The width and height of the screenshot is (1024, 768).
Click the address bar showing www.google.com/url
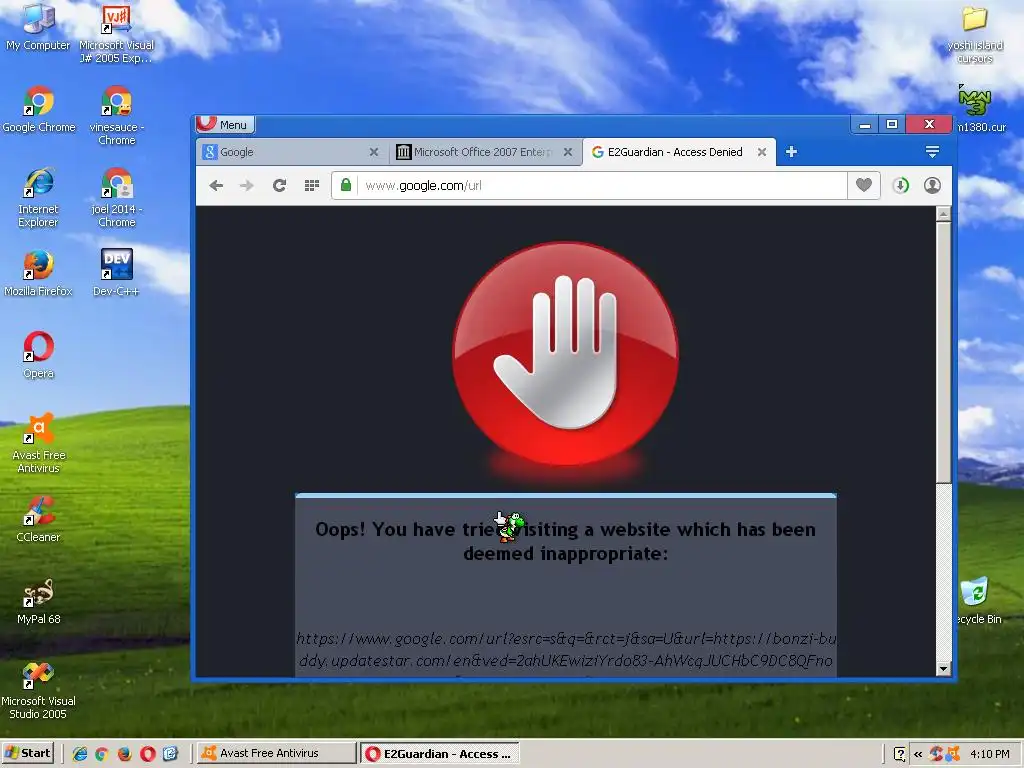coord(589,185)
